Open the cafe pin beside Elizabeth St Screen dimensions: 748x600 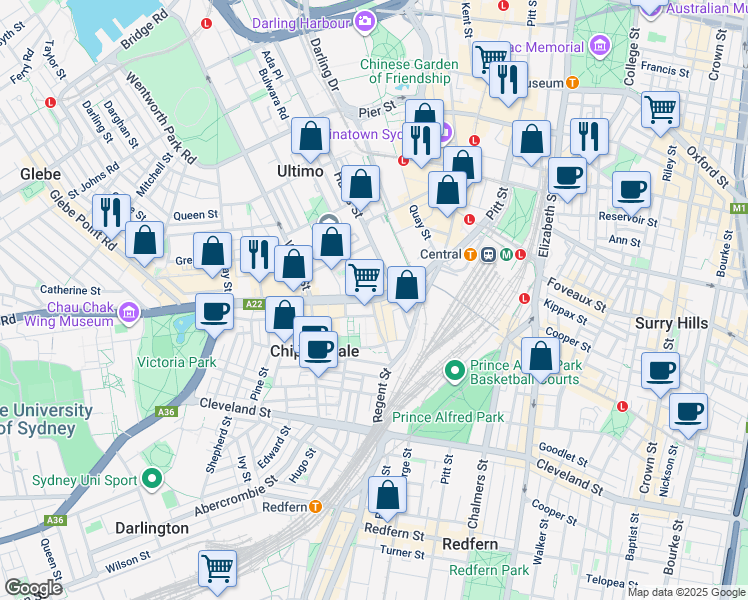click(x=567, y=177)
